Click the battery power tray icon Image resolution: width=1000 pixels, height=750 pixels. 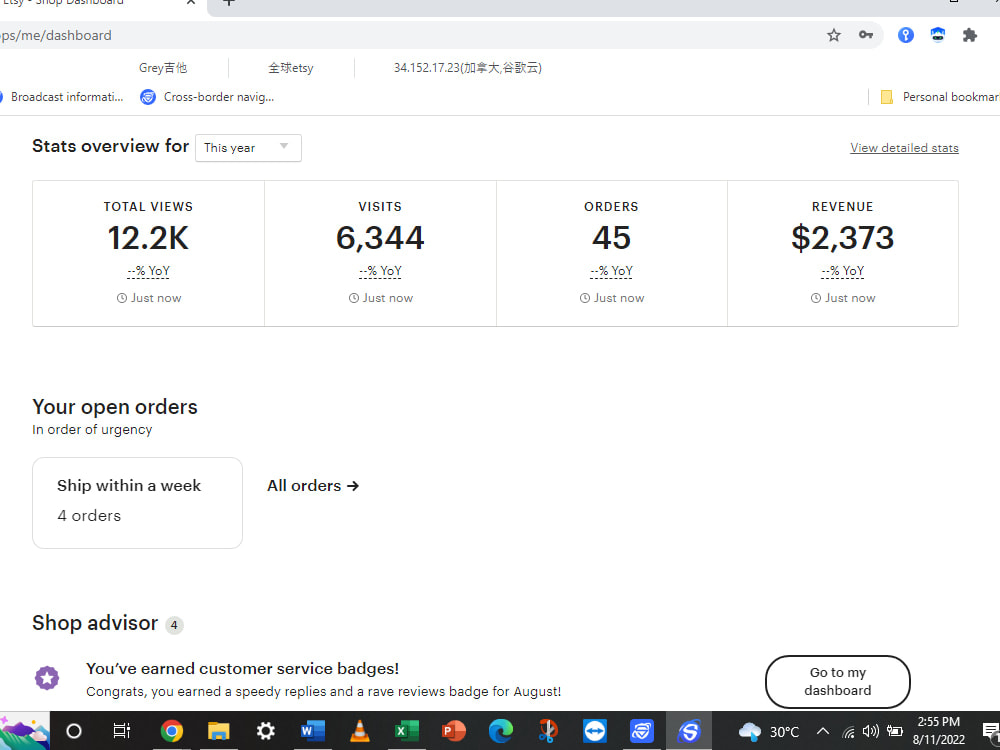click(x=895, y=732)
